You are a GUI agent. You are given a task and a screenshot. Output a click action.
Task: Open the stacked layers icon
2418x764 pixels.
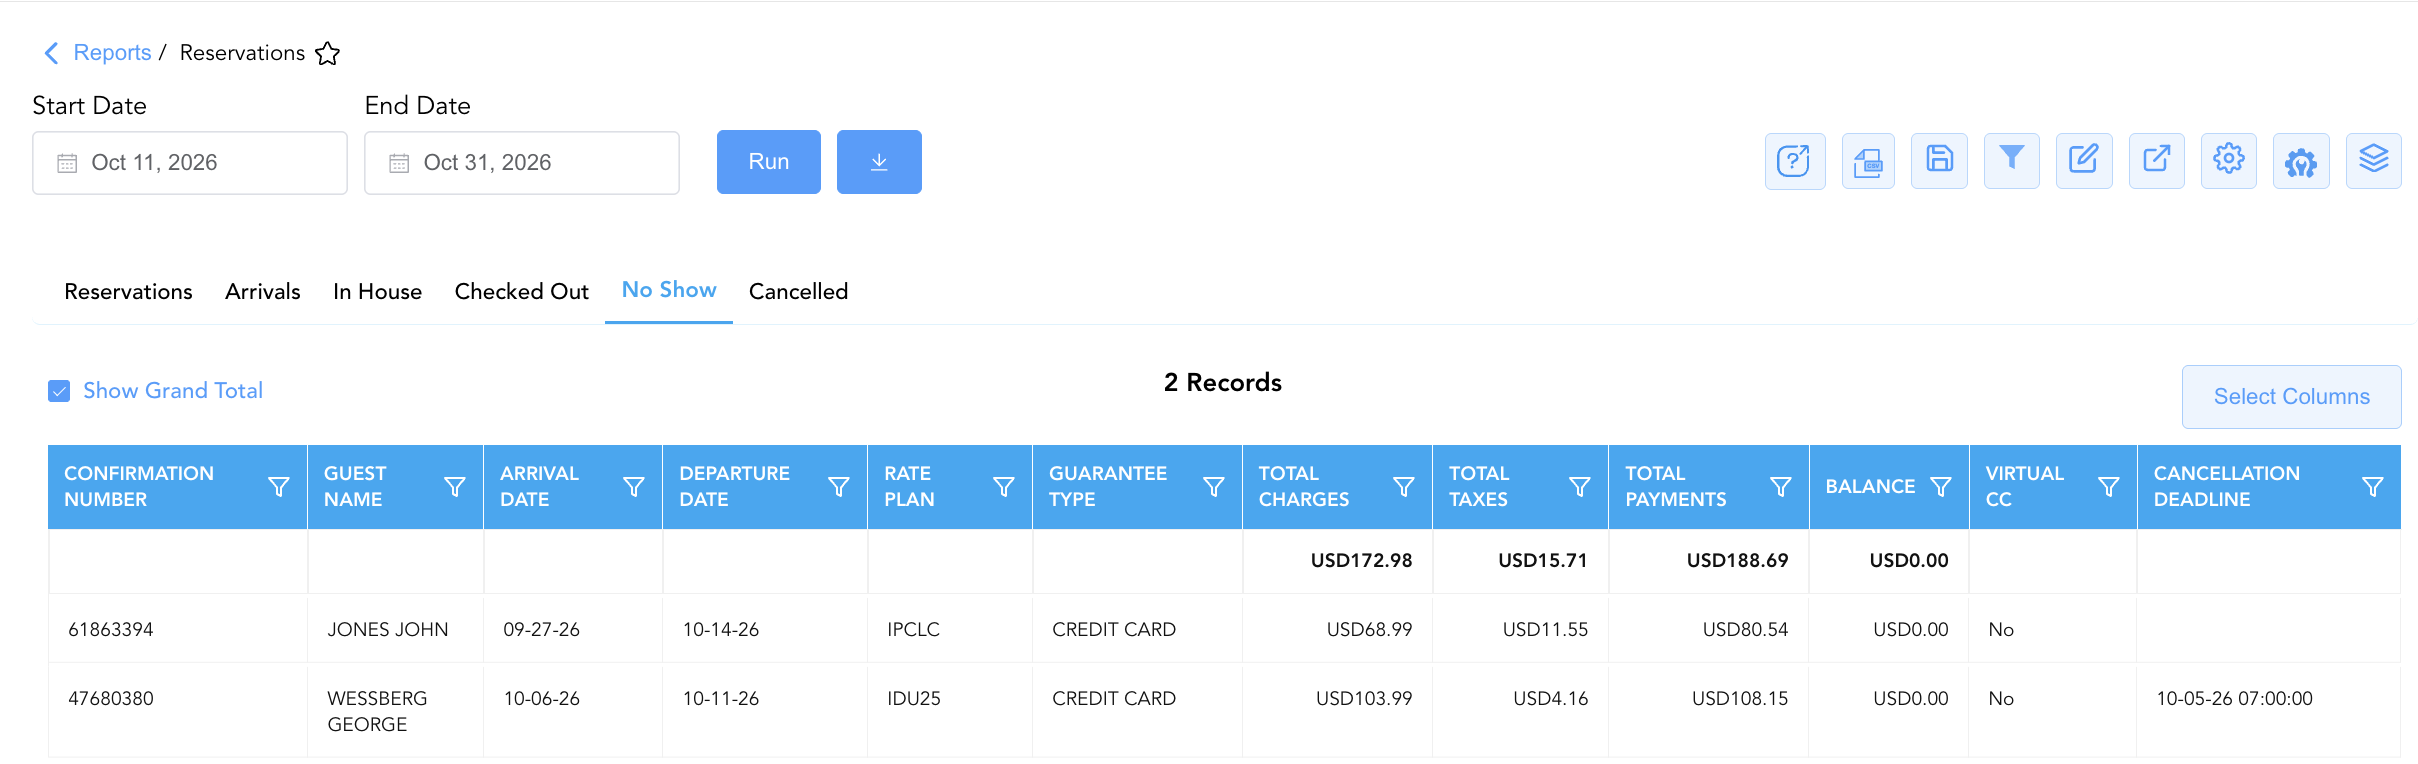(x=2373, y=161)
